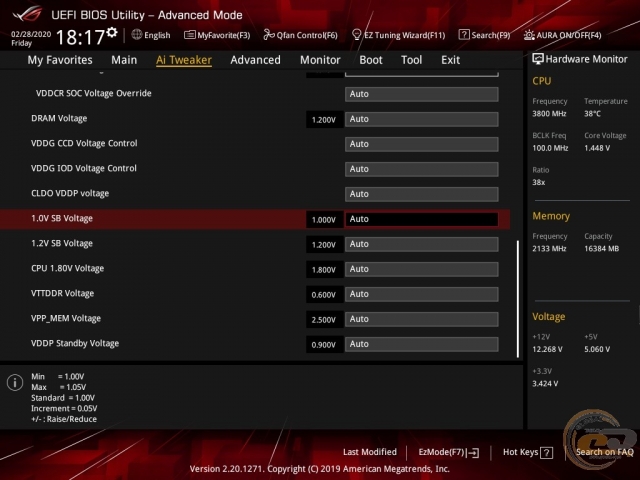
Task: Click 1.0V SB Voltage Auto field
Action: point(422,219)
